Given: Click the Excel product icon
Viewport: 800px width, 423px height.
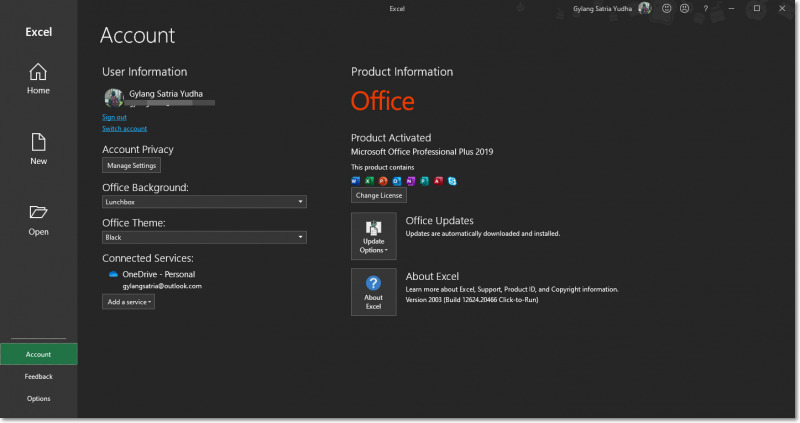Looking at the screenshot, I should (369, 181).
